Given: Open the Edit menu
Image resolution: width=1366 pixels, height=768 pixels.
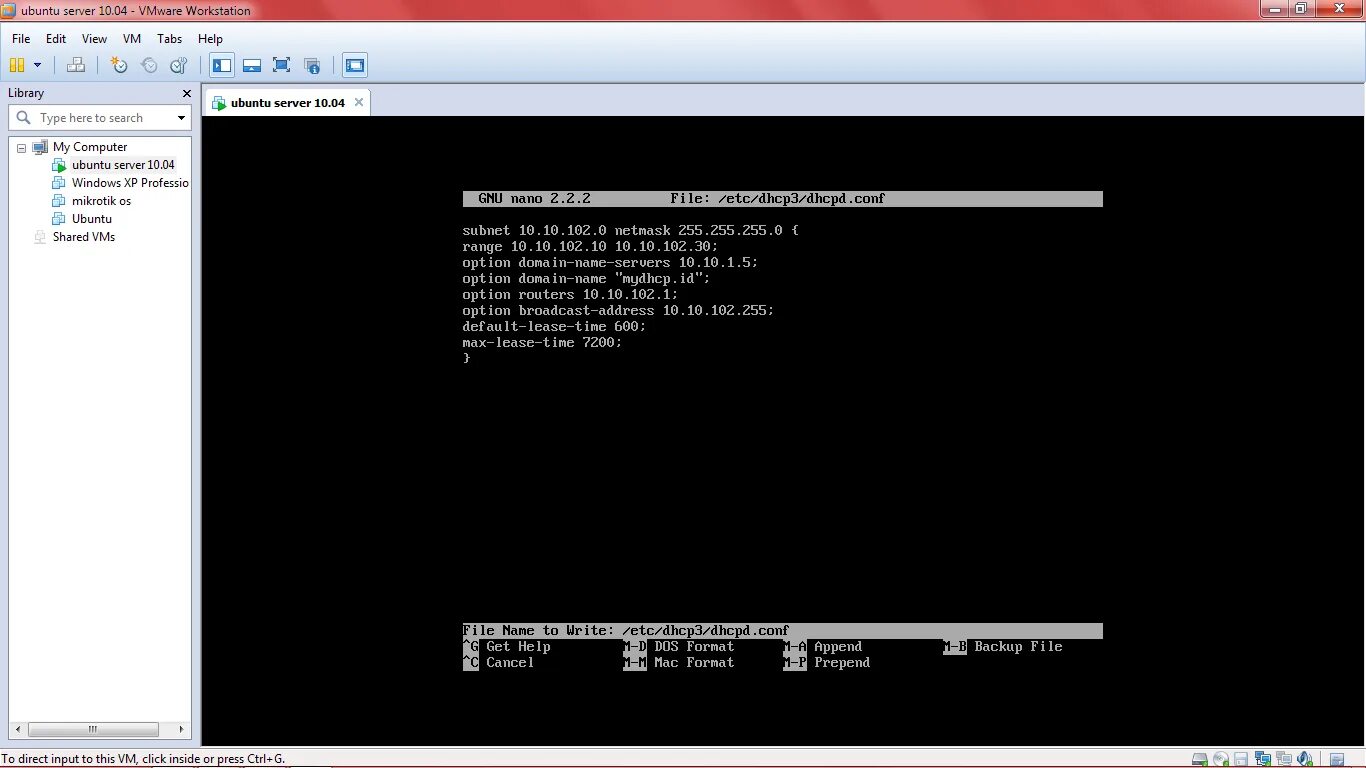Looking at the screenshot, I should (56, 39).
